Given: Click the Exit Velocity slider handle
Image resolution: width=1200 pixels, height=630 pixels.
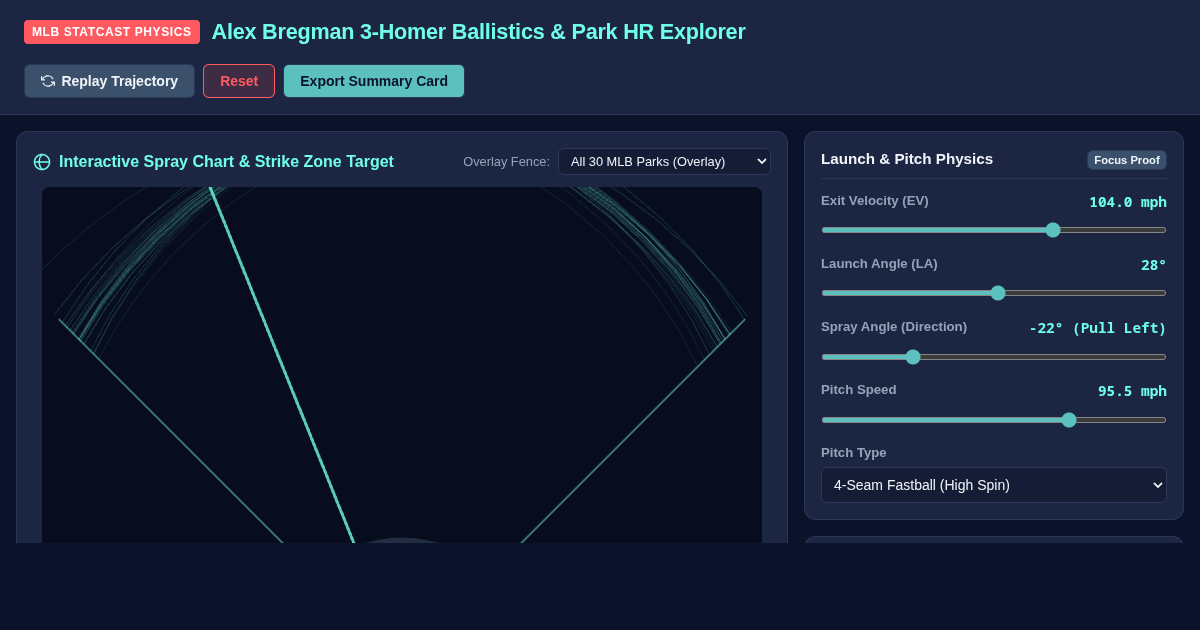Looking at the screenshot, I should click(x=1053, y=230).
